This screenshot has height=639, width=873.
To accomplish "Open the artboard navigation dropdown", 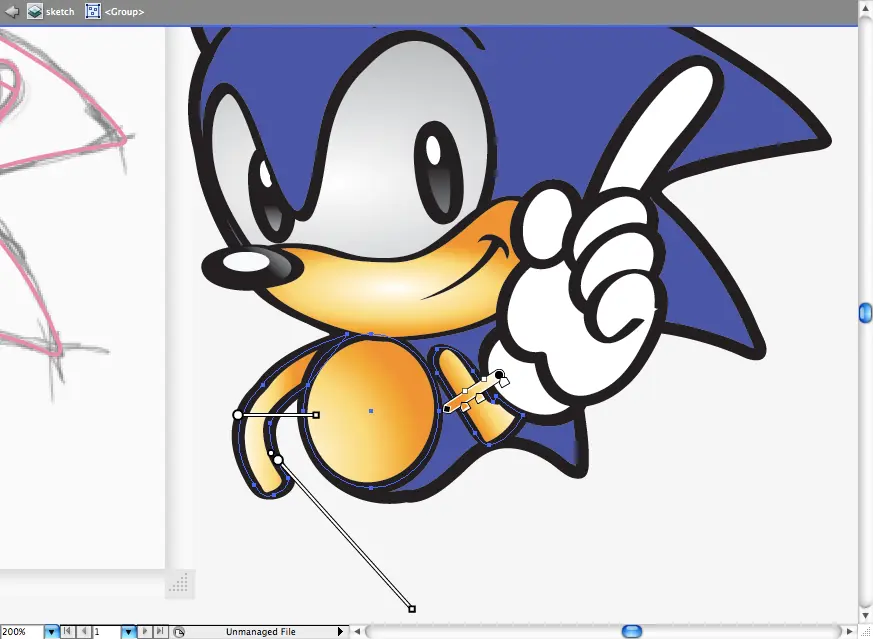I will 129,632.
